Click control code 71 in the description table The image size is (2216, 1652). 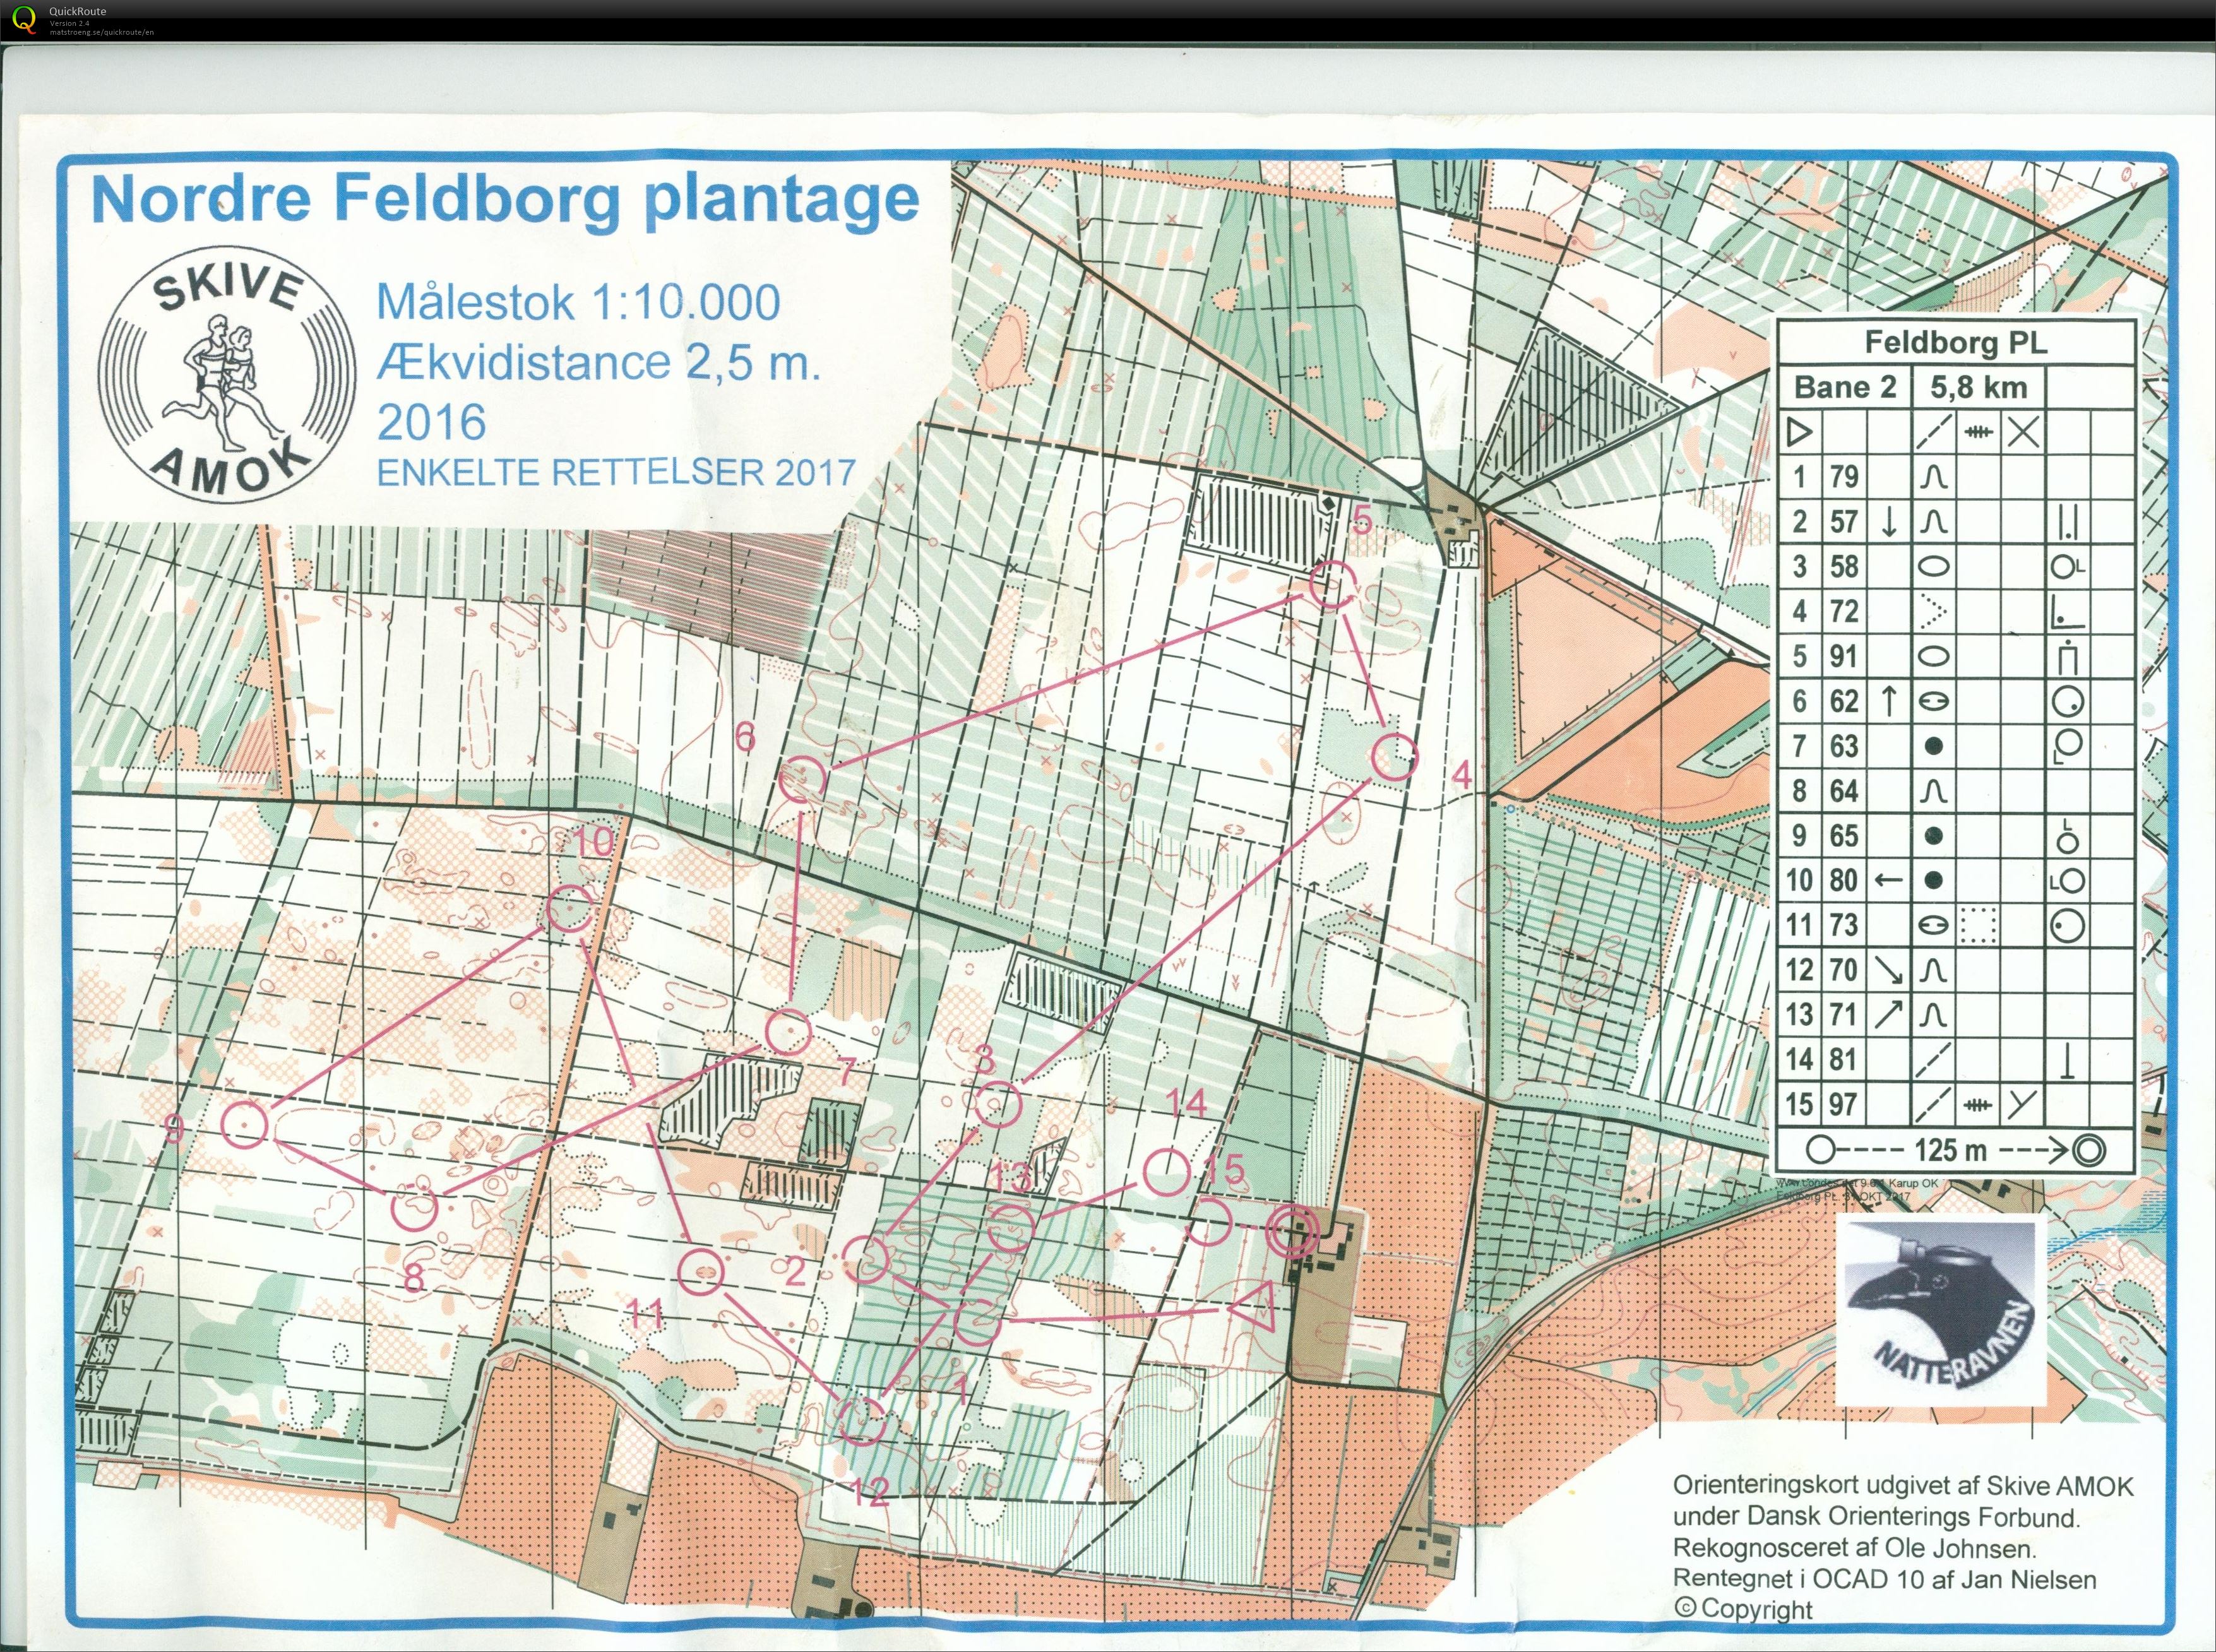click(1844, 1015)
